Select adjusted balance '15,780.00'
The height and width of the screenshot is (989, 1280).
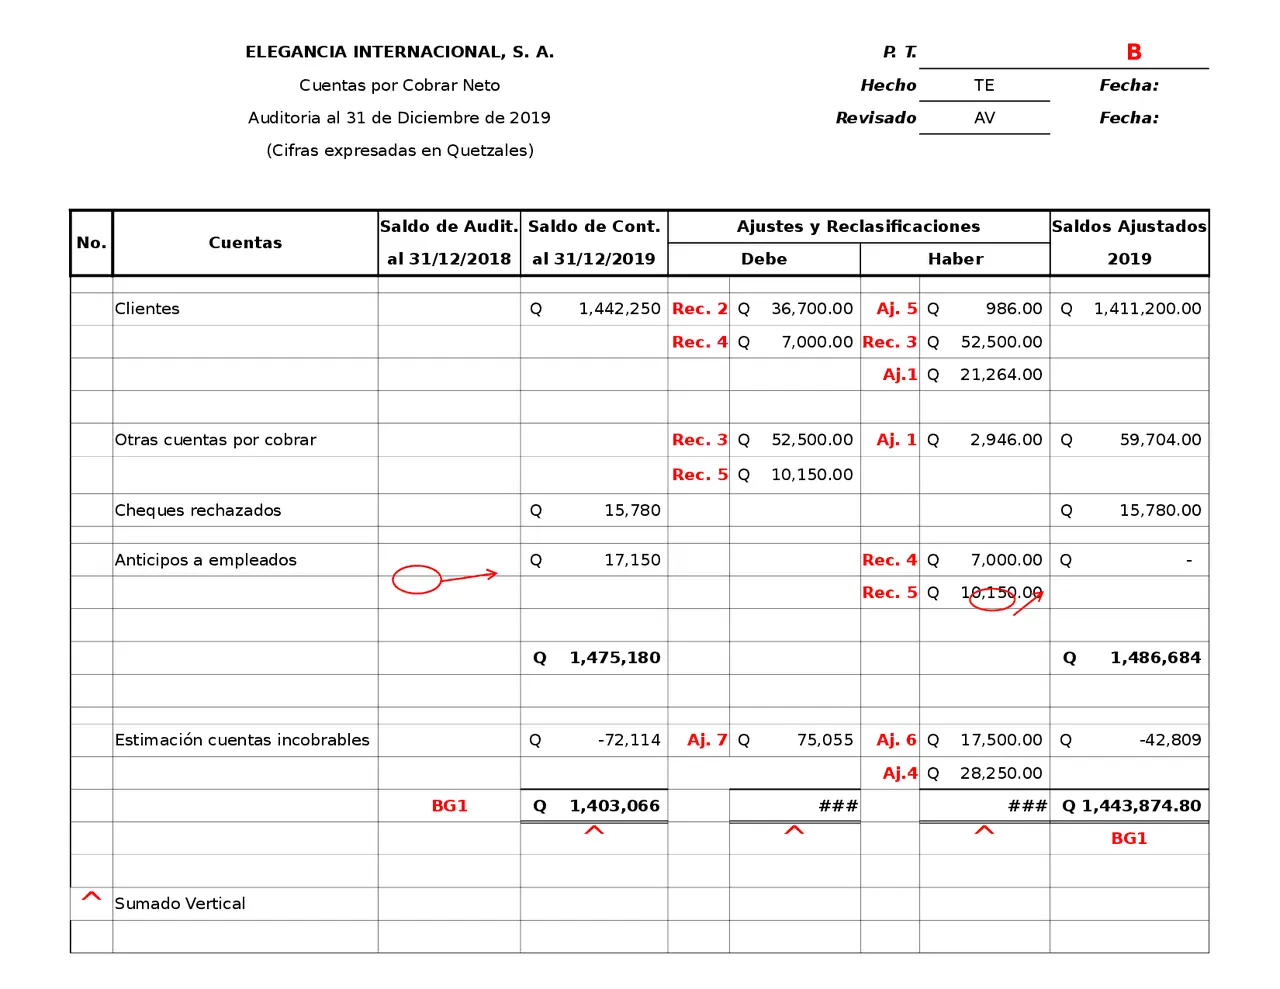[1160, 510]
